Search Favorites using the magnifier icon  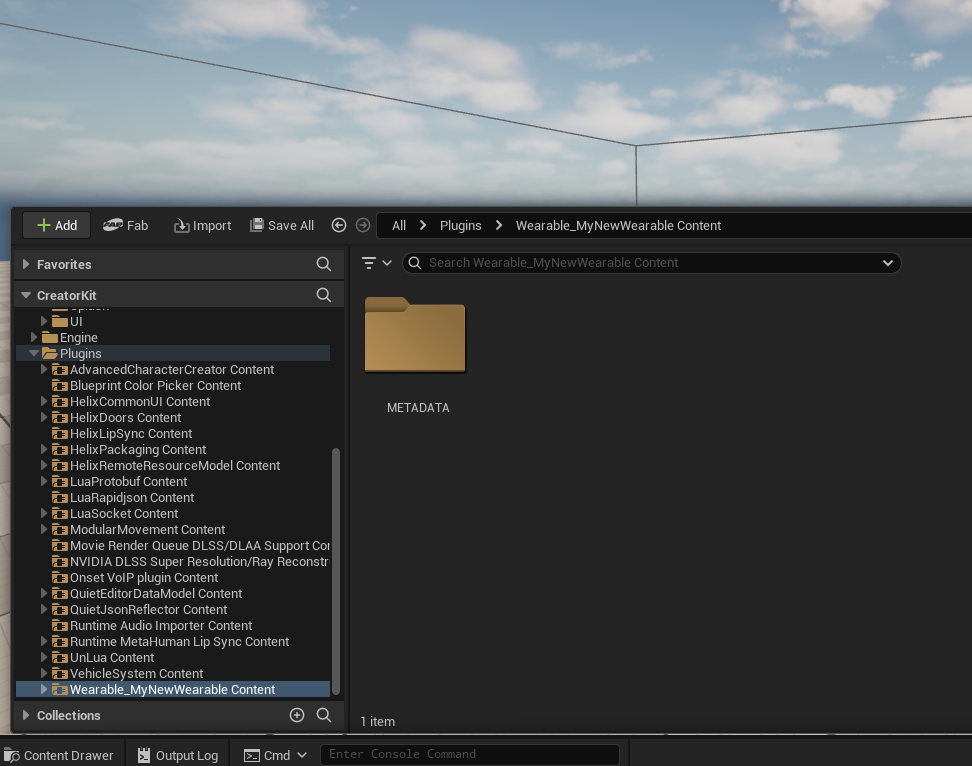tap(323, 264)
